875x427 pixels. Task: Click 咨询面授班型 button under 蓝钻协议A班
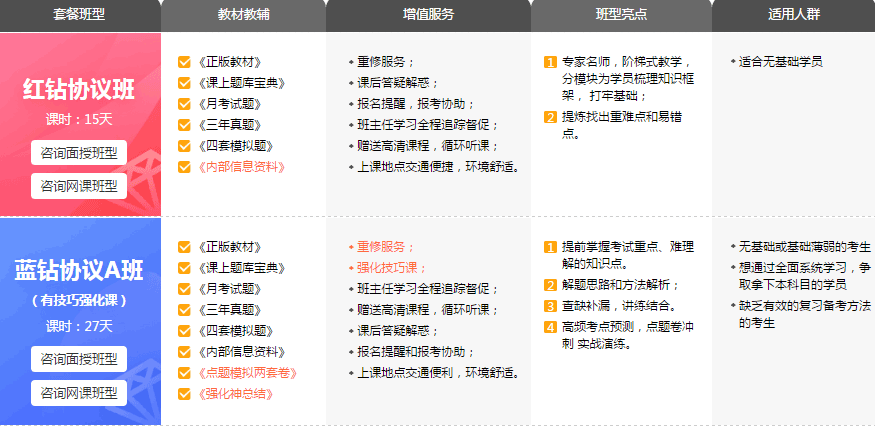[79, 359]
